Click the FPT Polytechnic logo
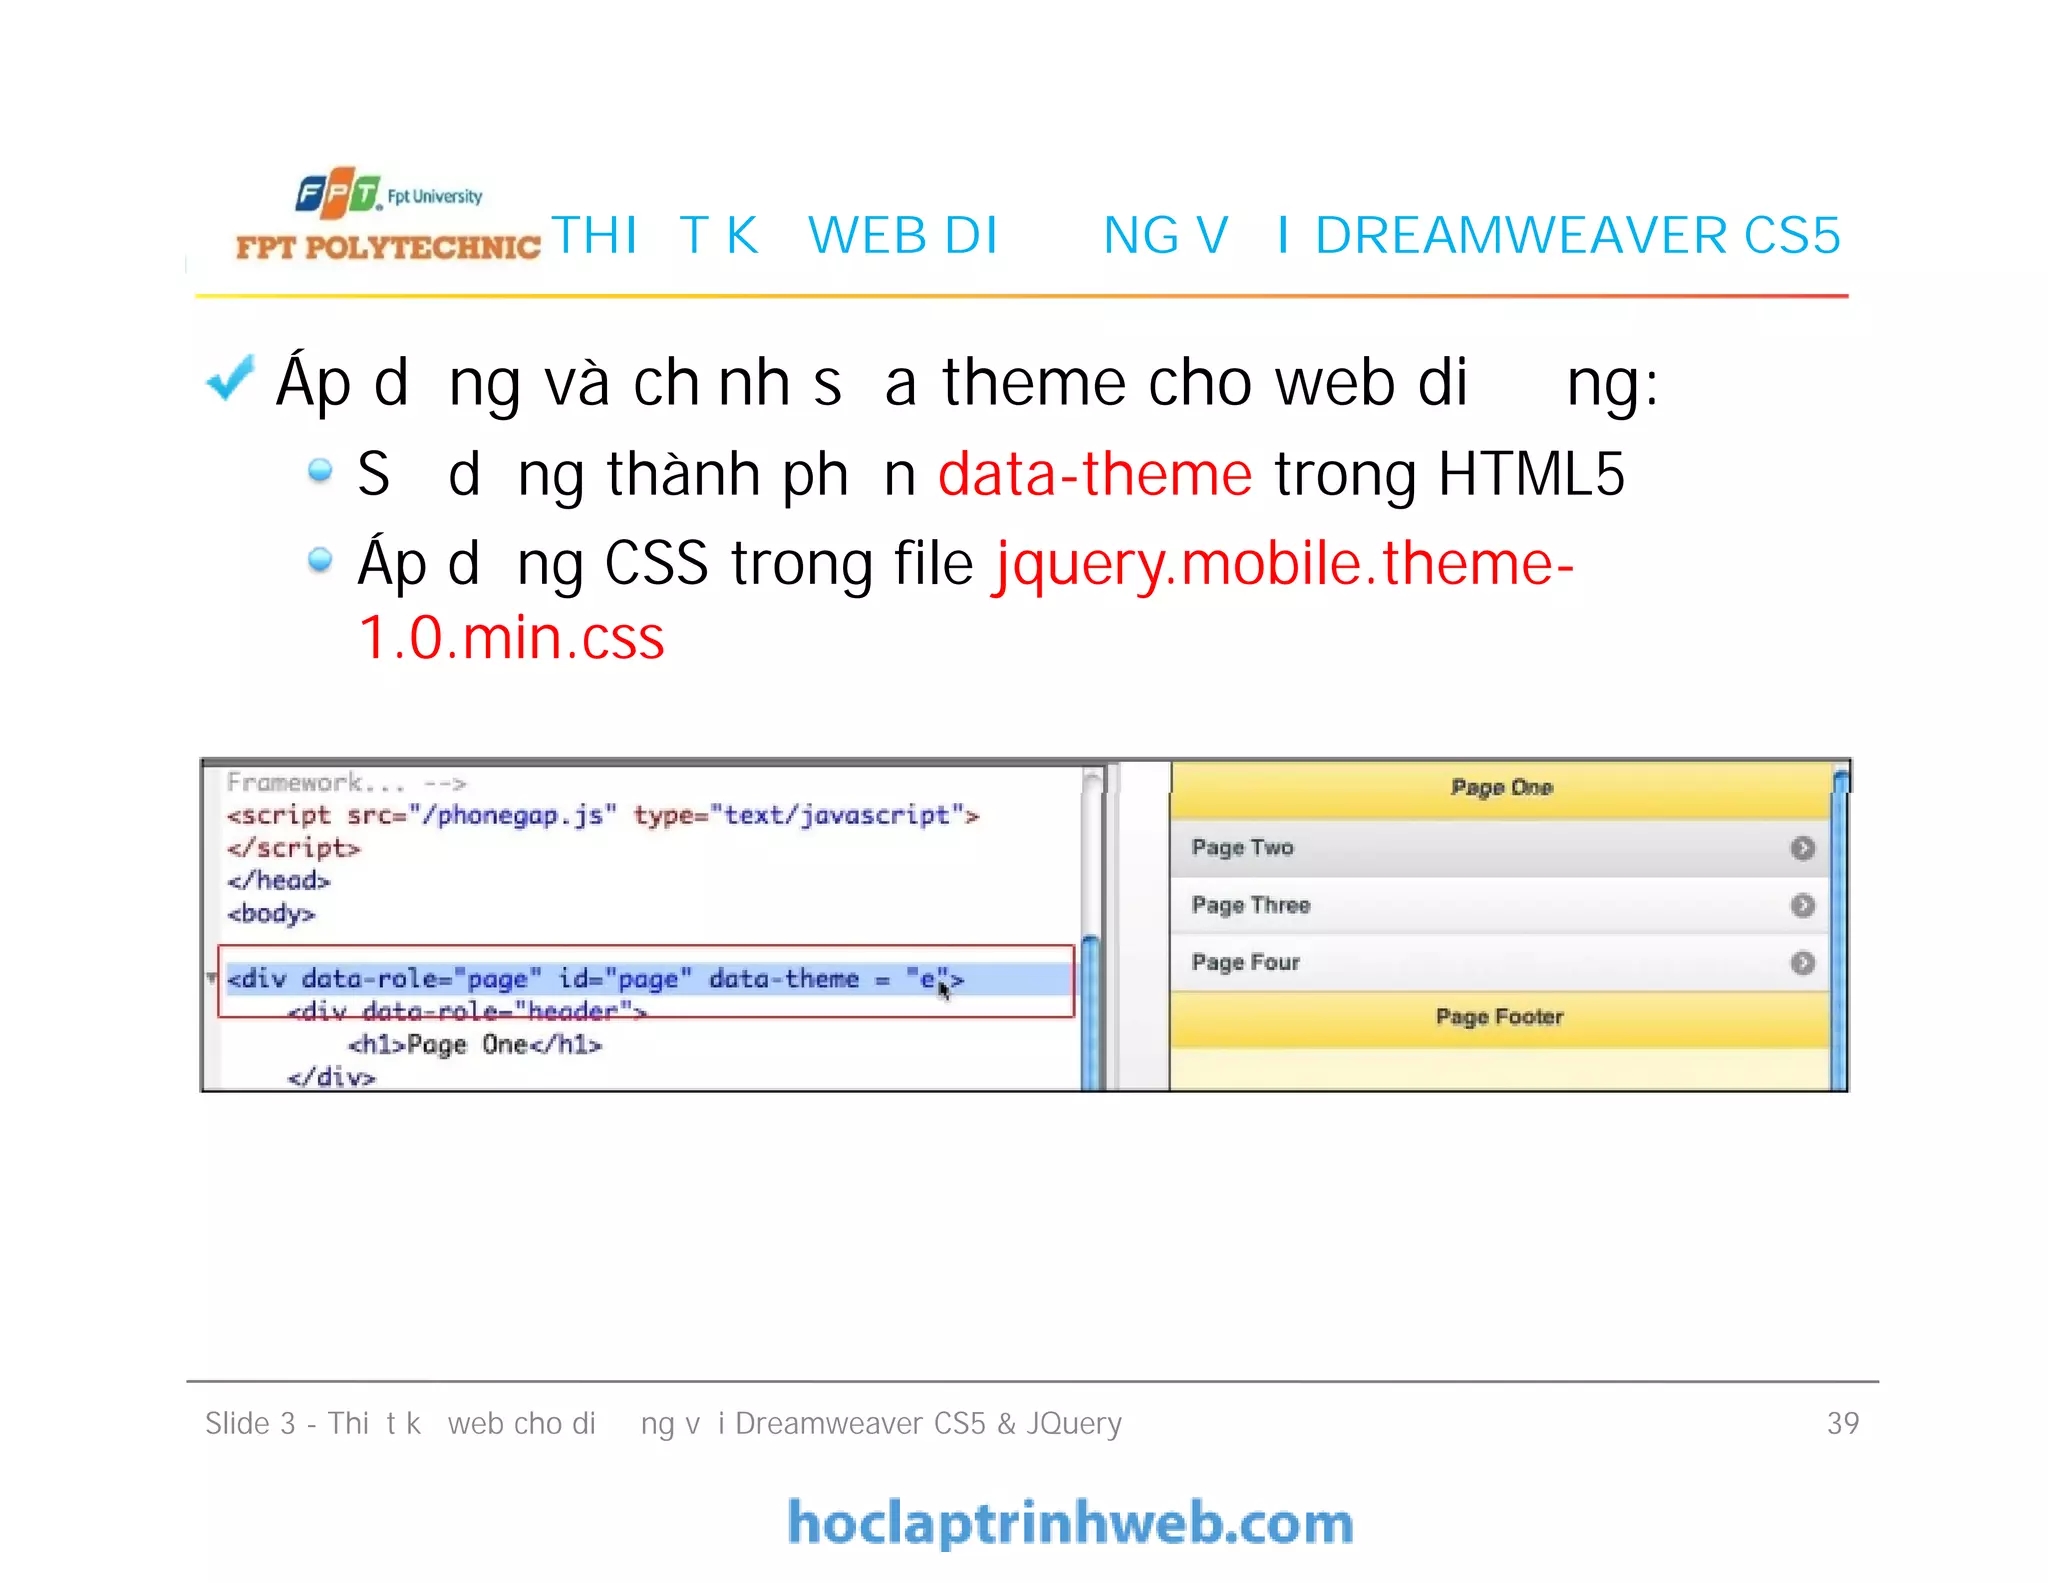The width and height of the screenshot is (2048, 1583). (x=388, y=216)
